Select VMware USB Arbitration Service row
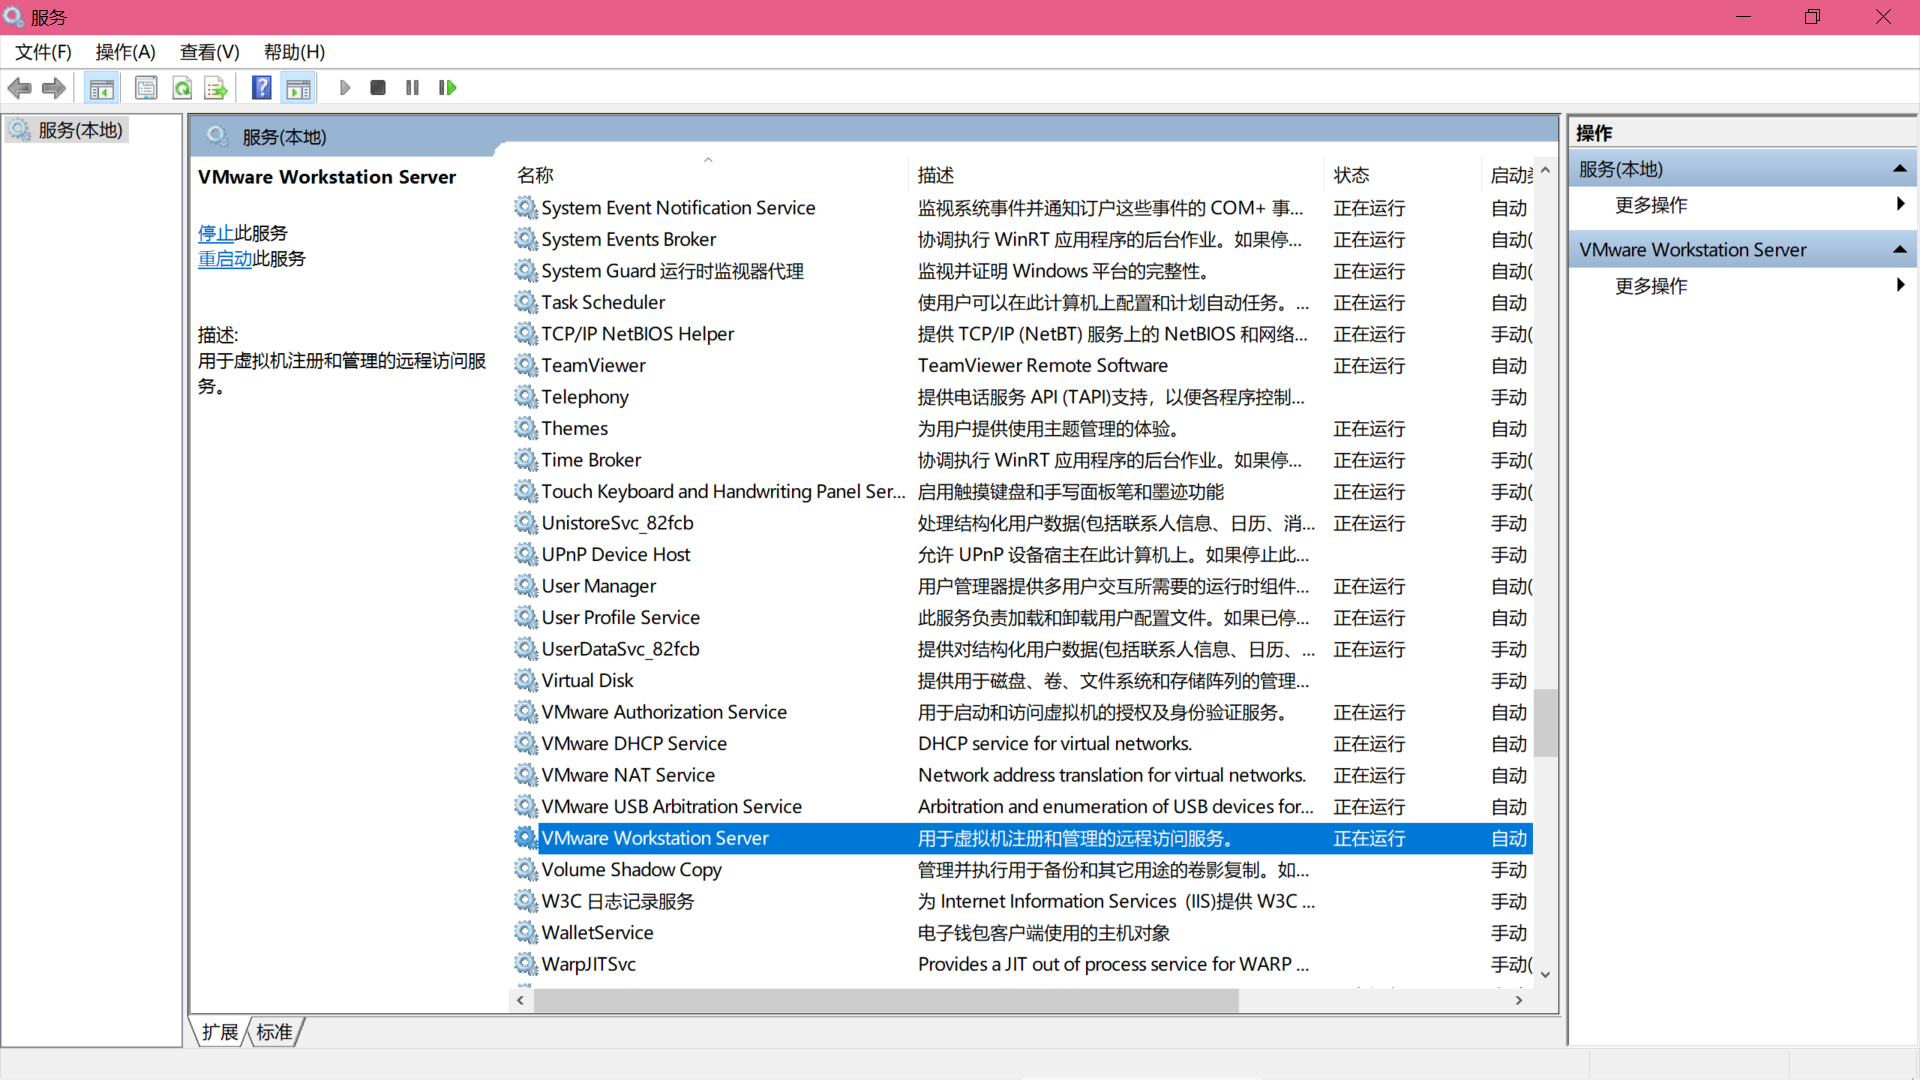1920x1080 pixels. (1022, 806)
